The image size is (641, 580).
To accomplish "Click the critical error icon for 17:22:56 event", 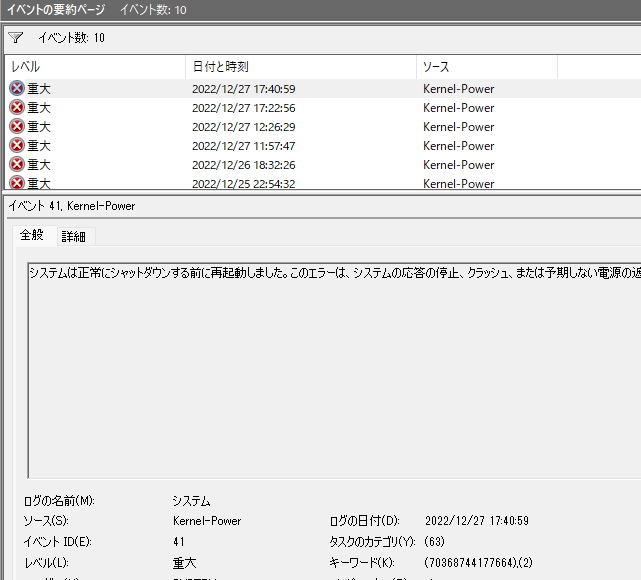I will pos(17,107).
